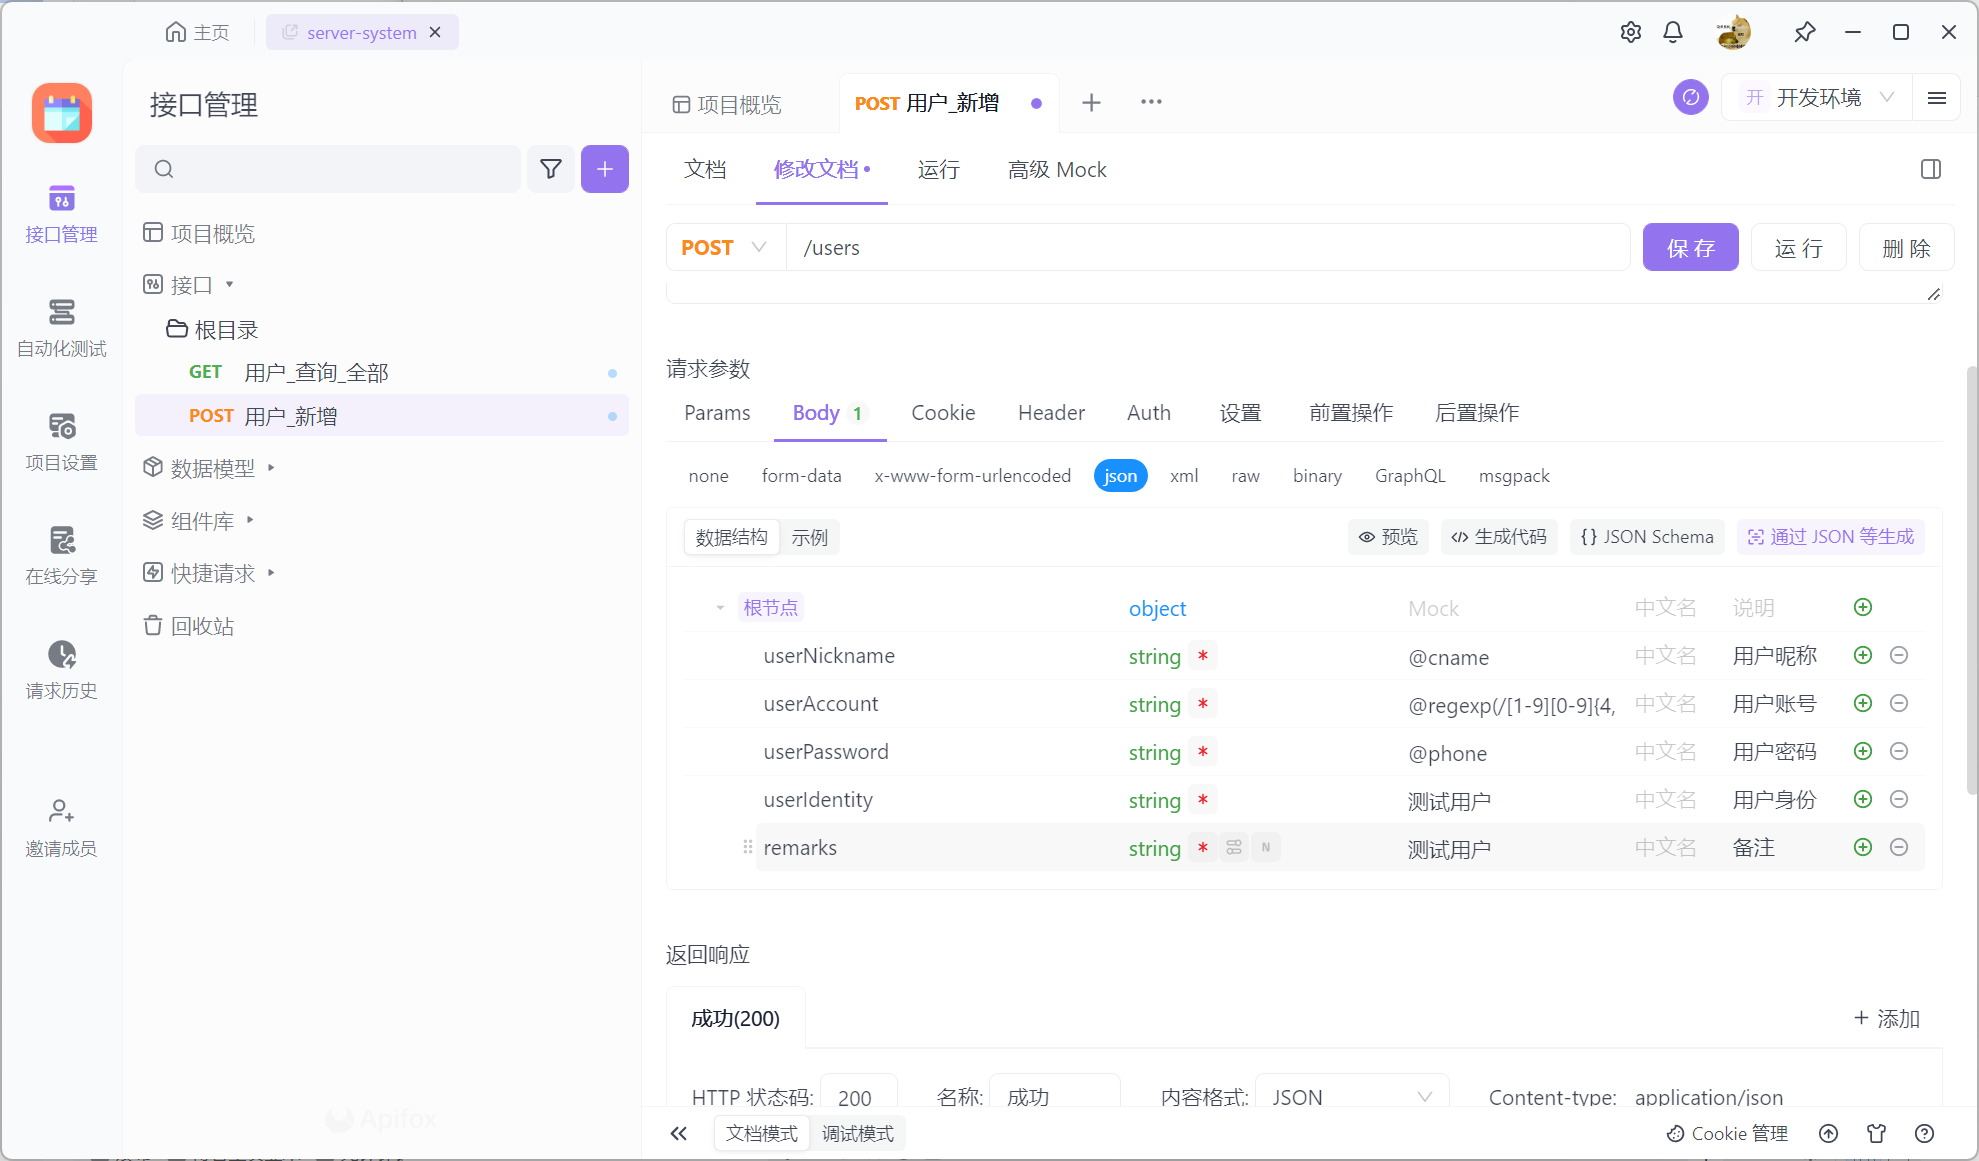The width and height of the screenshot is (1979, 1161).
Task: Select the raw body type
Action: pyautogui.click(x=1245, y=476)
